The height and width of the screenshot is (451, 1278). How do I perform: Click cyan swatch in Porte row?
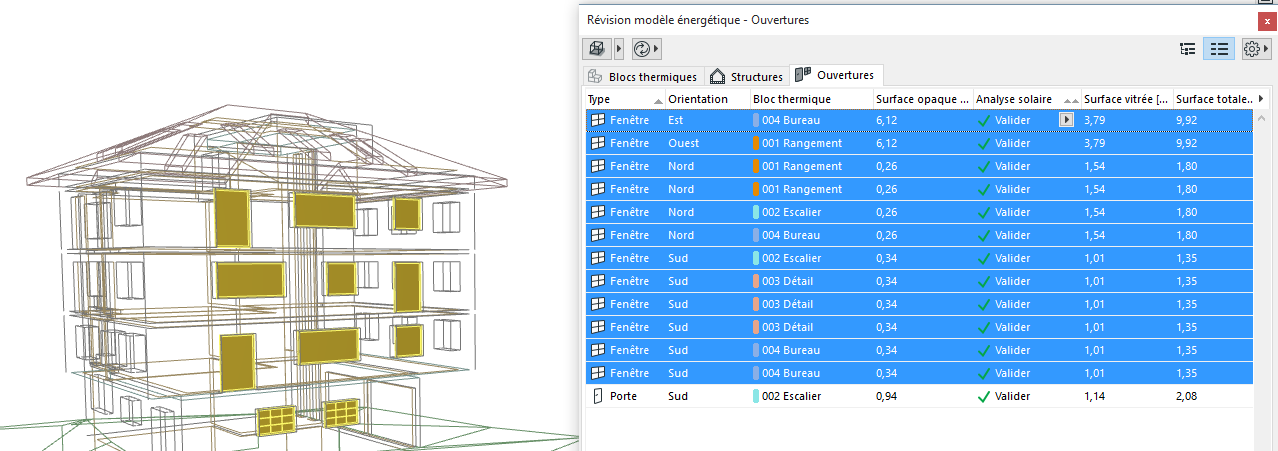click(756, 396)
